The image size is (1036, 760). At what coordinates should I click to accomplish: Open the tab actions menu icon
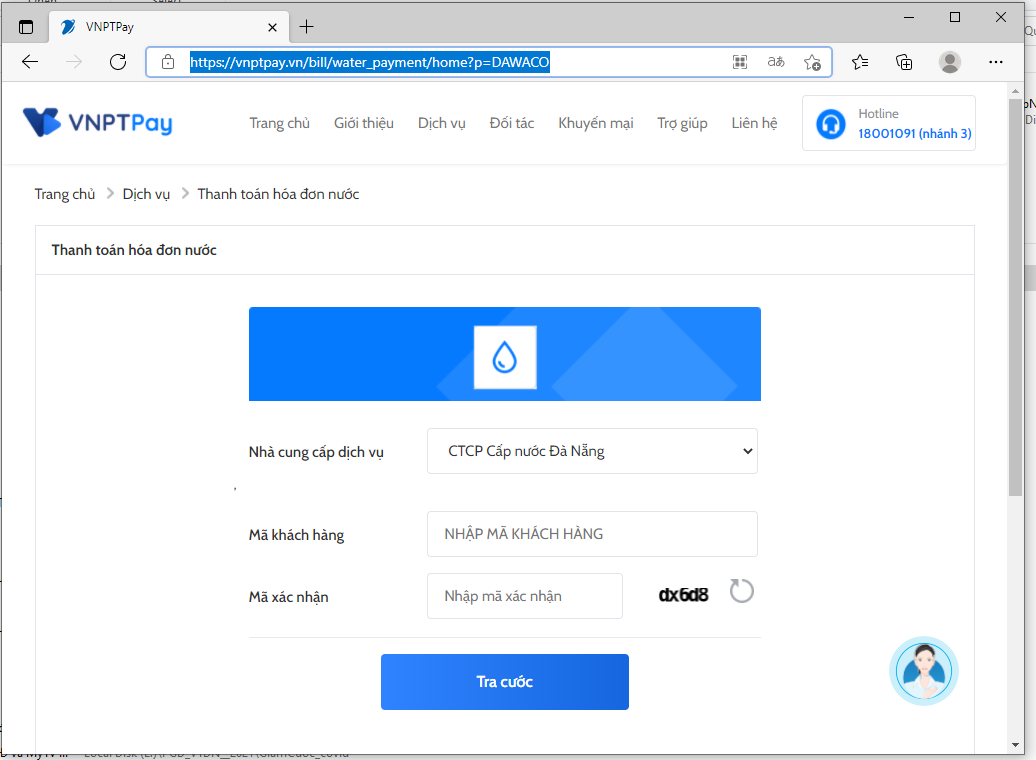(26, 27)
